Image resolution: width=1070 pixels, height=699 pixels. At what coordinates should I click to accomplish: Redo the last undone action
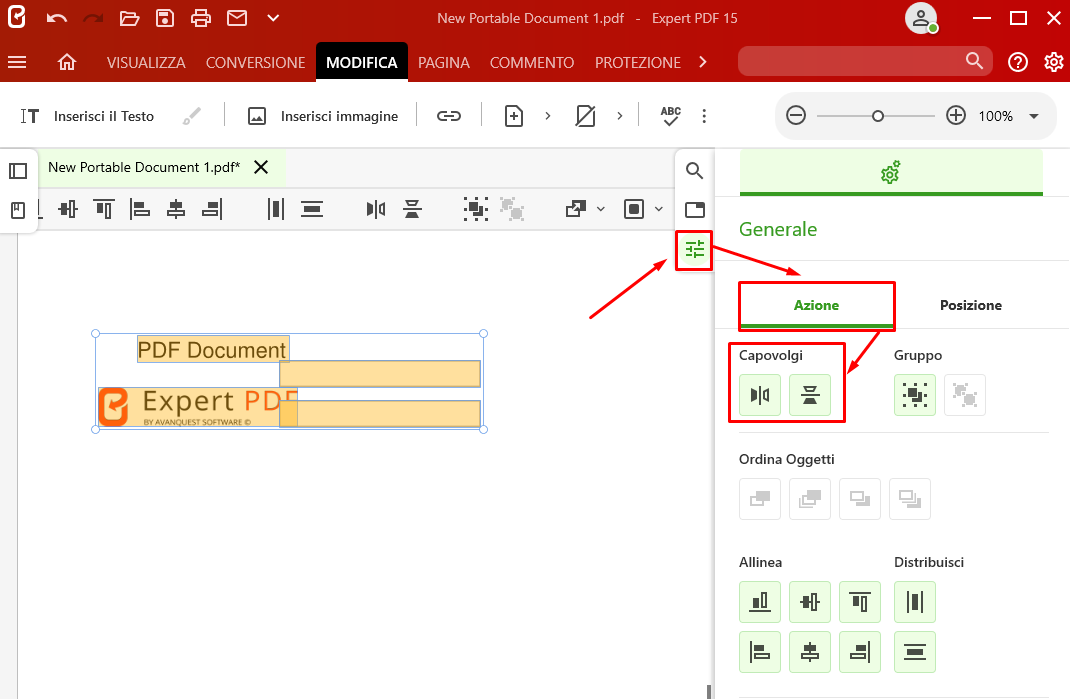(93, 18)
